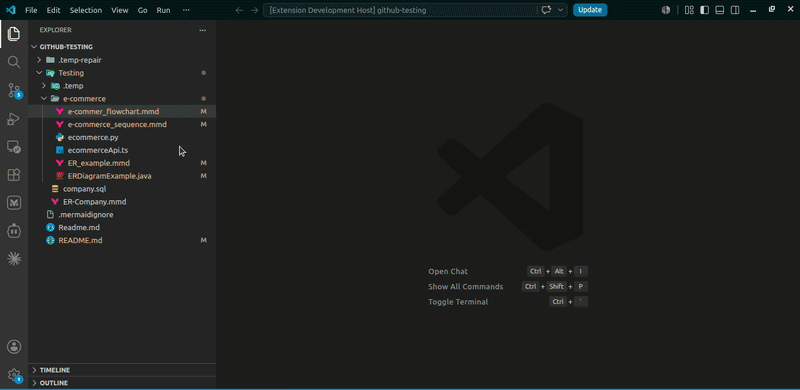Open .mermaidignore file
The image size is (800, 390).
pos(122,214)
